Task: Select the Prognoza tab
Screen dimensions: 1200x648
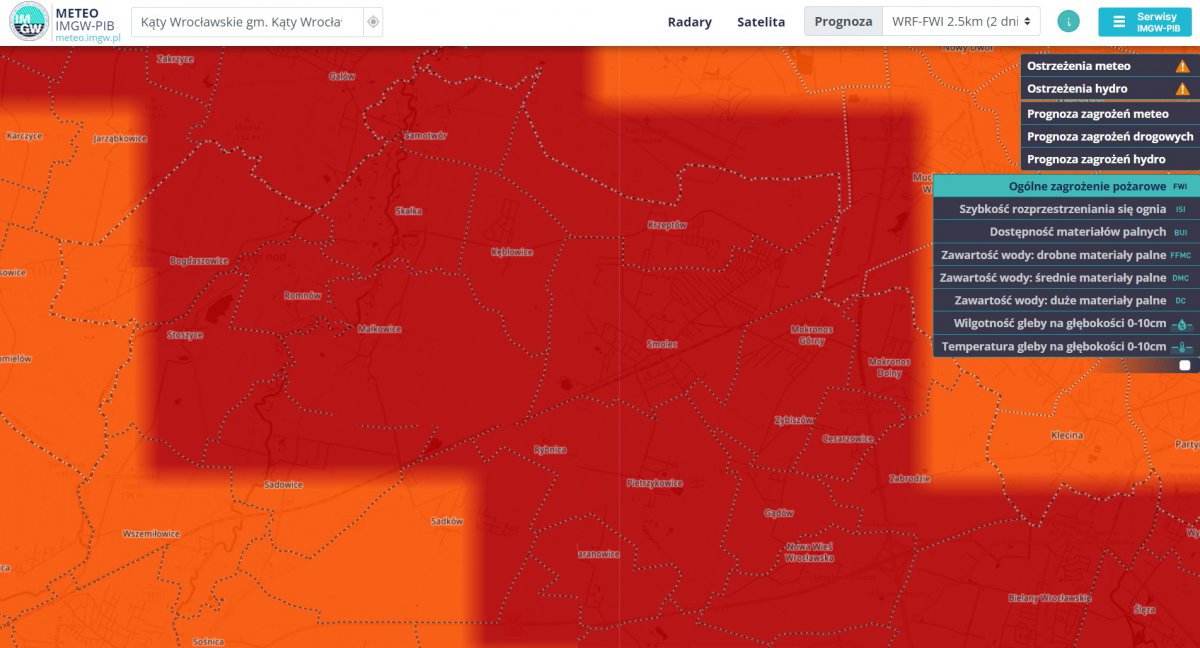Action: 843,22
